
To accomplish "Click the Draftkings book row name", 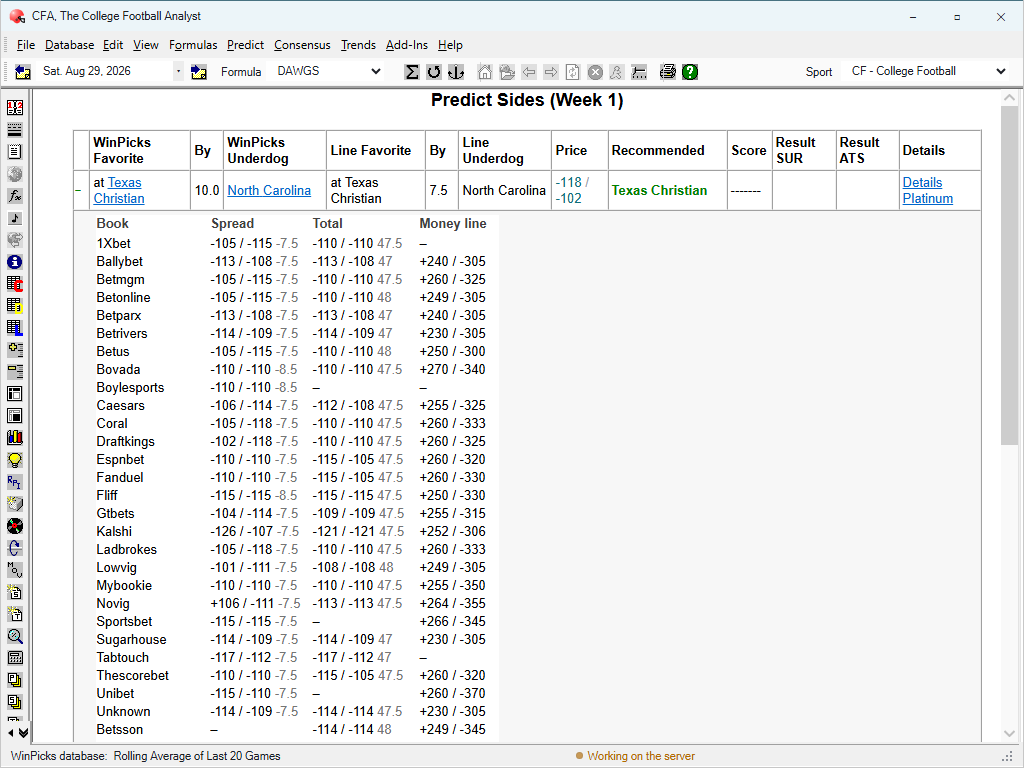I will (x=125, y=441).
